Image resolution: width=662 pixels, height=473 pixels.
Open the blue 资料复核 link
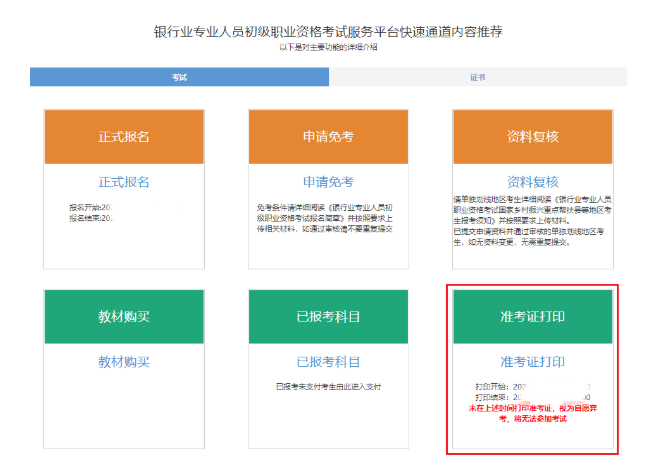(532, 182)
